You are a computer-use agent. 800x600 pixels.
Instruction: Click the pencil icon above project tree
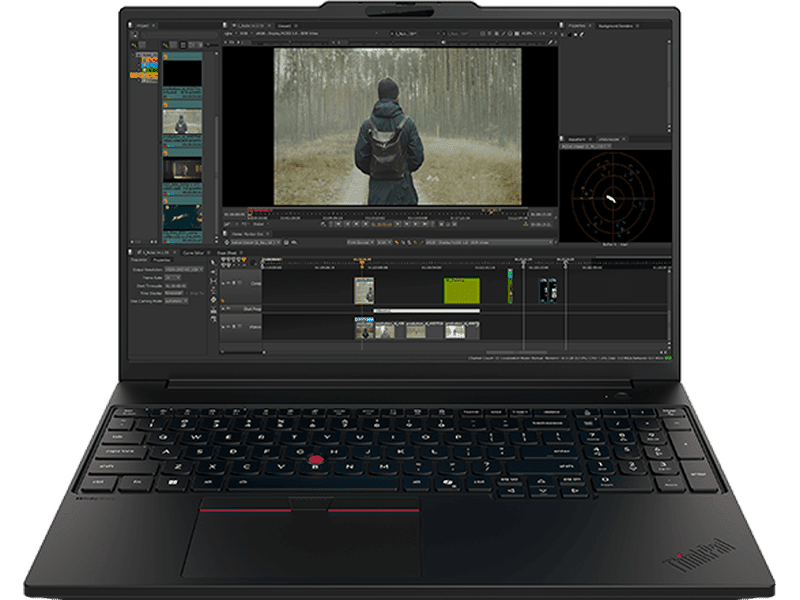(134, 45)
